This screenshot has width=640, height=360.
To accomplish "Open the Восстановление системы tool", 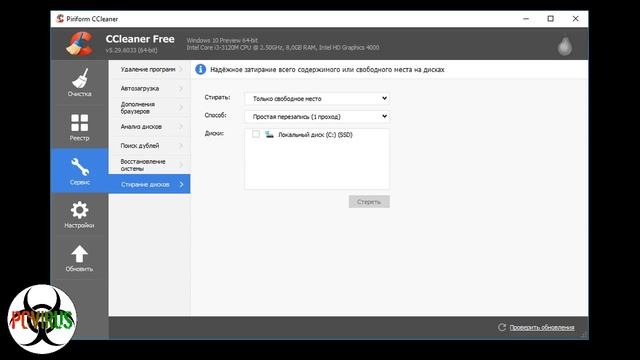I will click(149, 164).
